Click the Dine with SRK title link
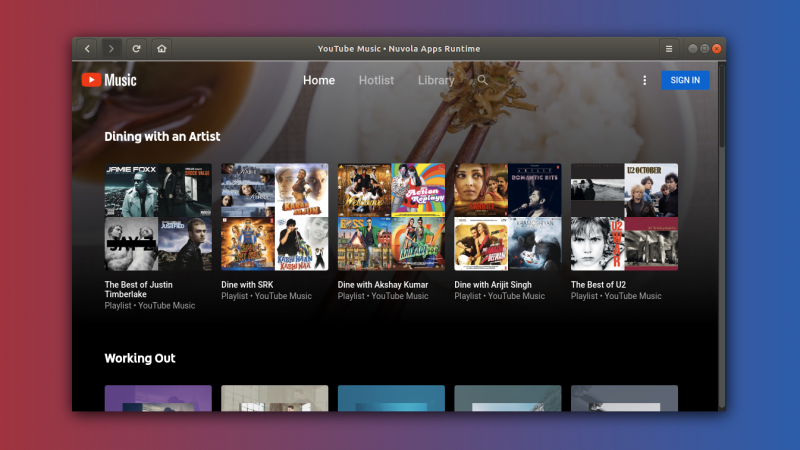The height and width of the screenshot is (450, 800). point(247,285)
